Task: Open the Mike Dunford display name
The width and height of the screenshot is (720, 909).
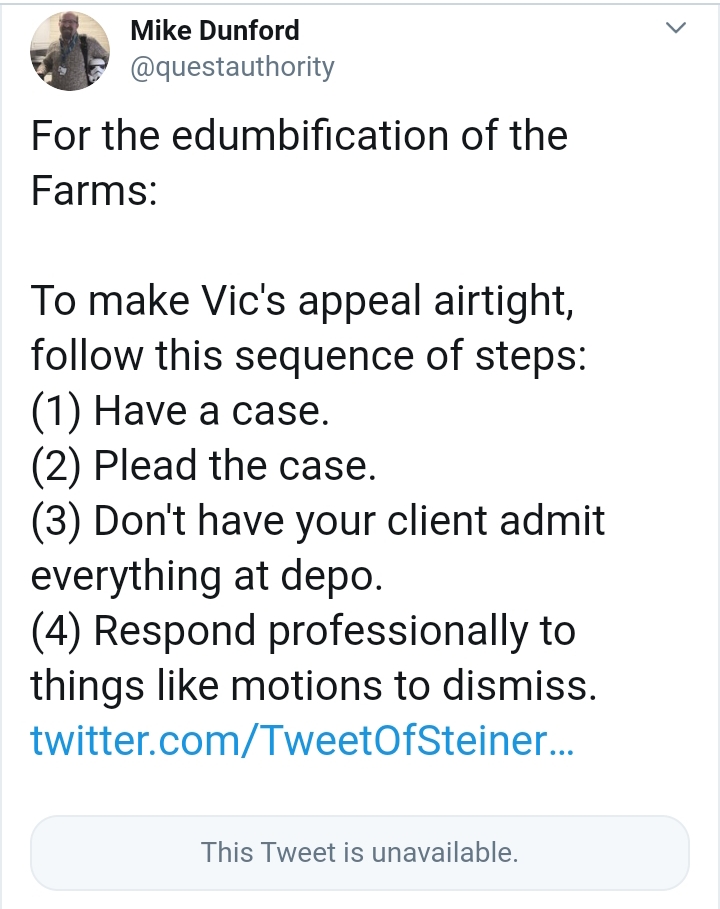Action: (215, 30)
